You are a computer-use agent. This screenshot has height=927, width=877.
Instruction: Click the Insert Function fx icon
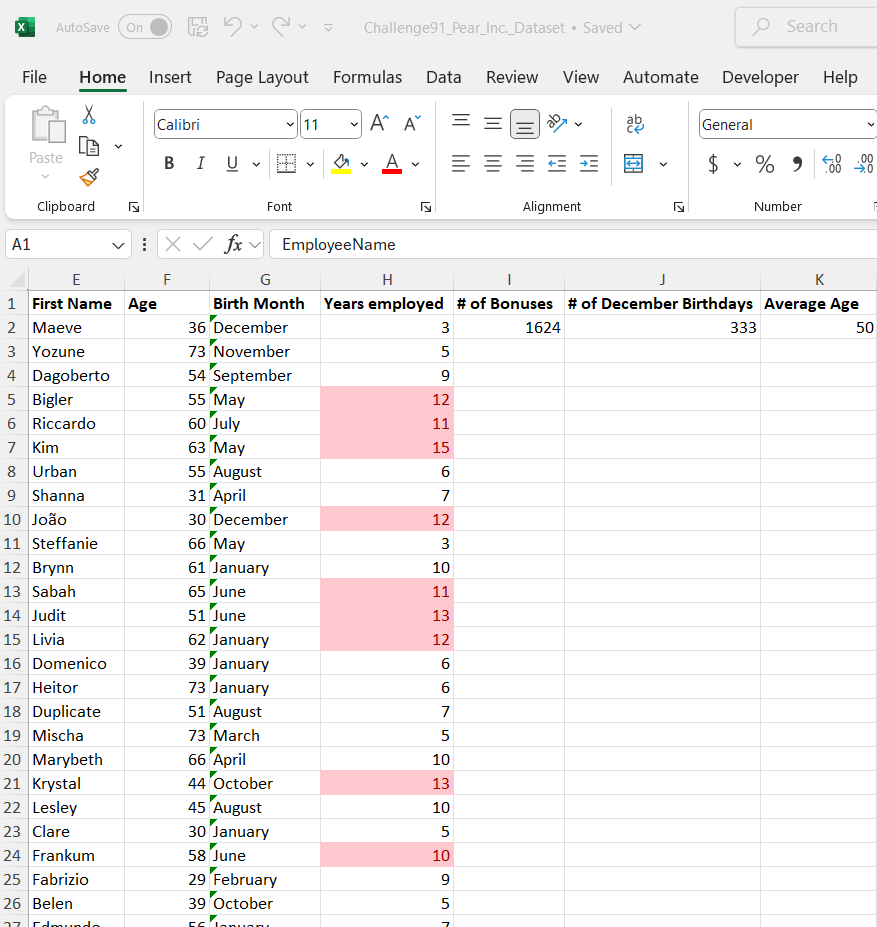pyautogui.click(x=234, y=244)
